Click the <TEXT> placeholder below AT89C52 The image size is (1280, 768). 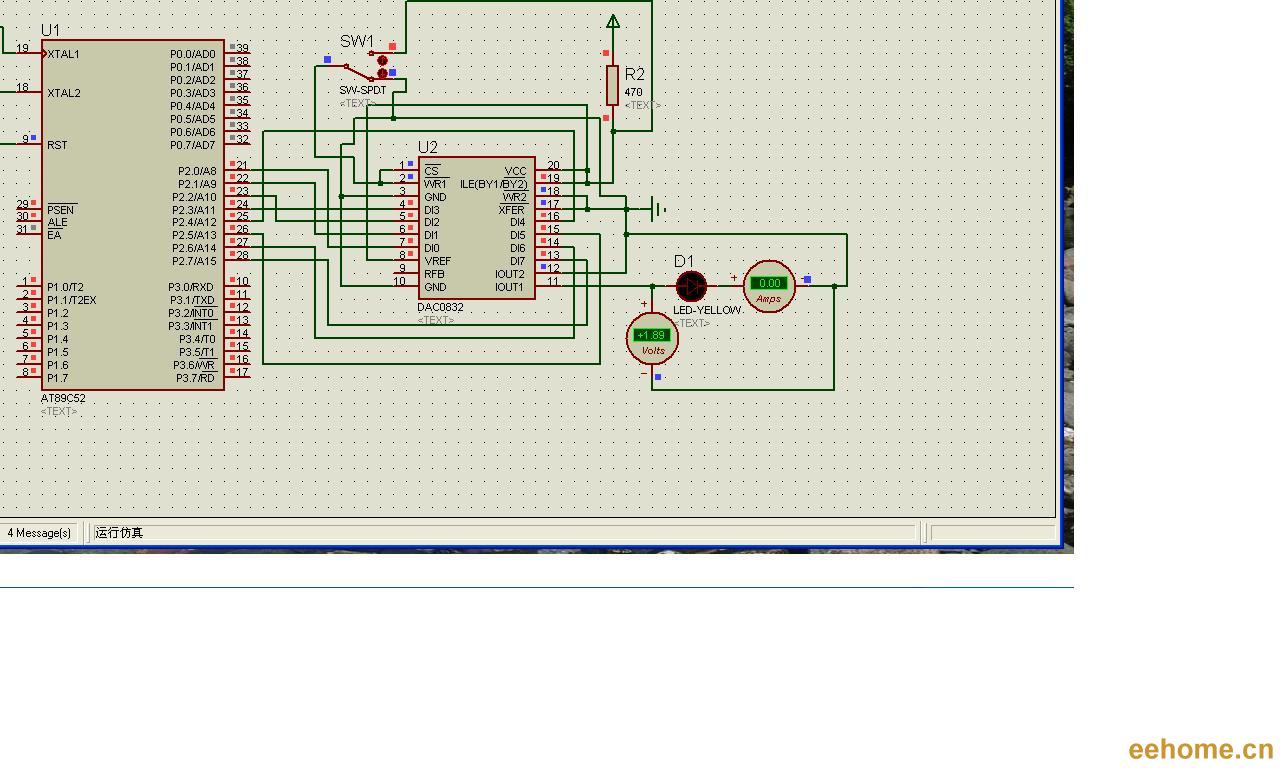(x=59, y=411)
